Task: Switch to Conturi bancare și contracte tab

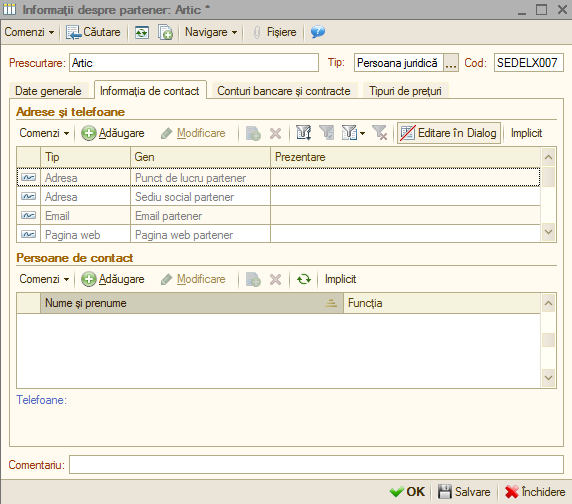Action: click(x=284, y=91)
